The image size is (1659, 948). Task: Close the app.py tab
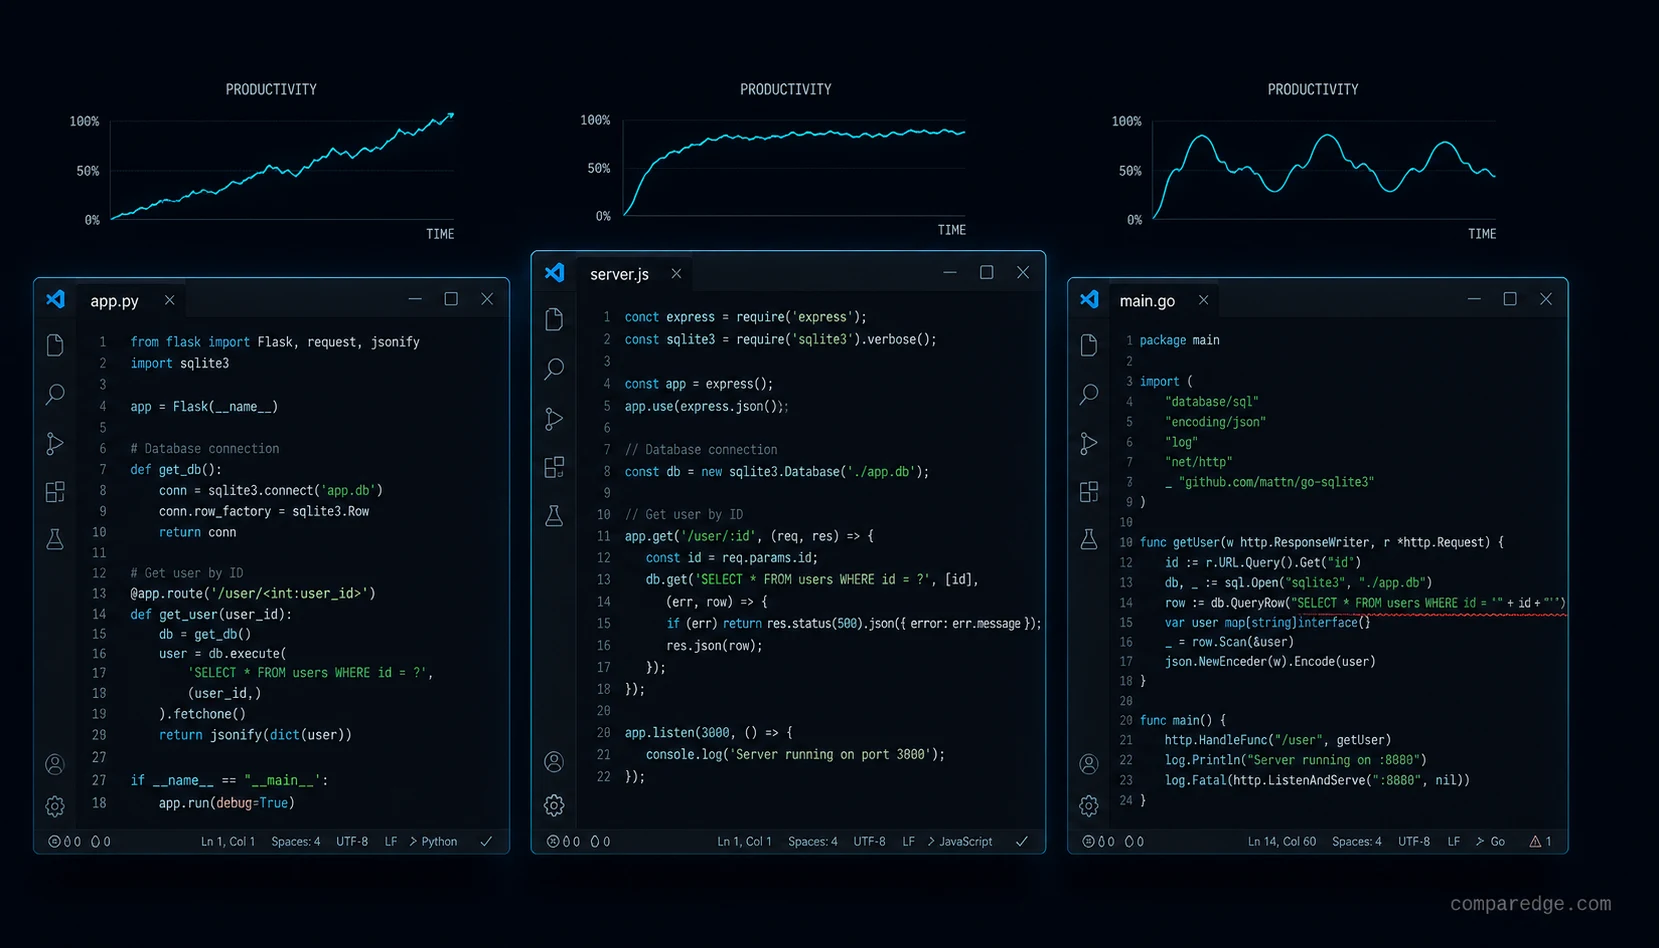[x=170, y=300]
